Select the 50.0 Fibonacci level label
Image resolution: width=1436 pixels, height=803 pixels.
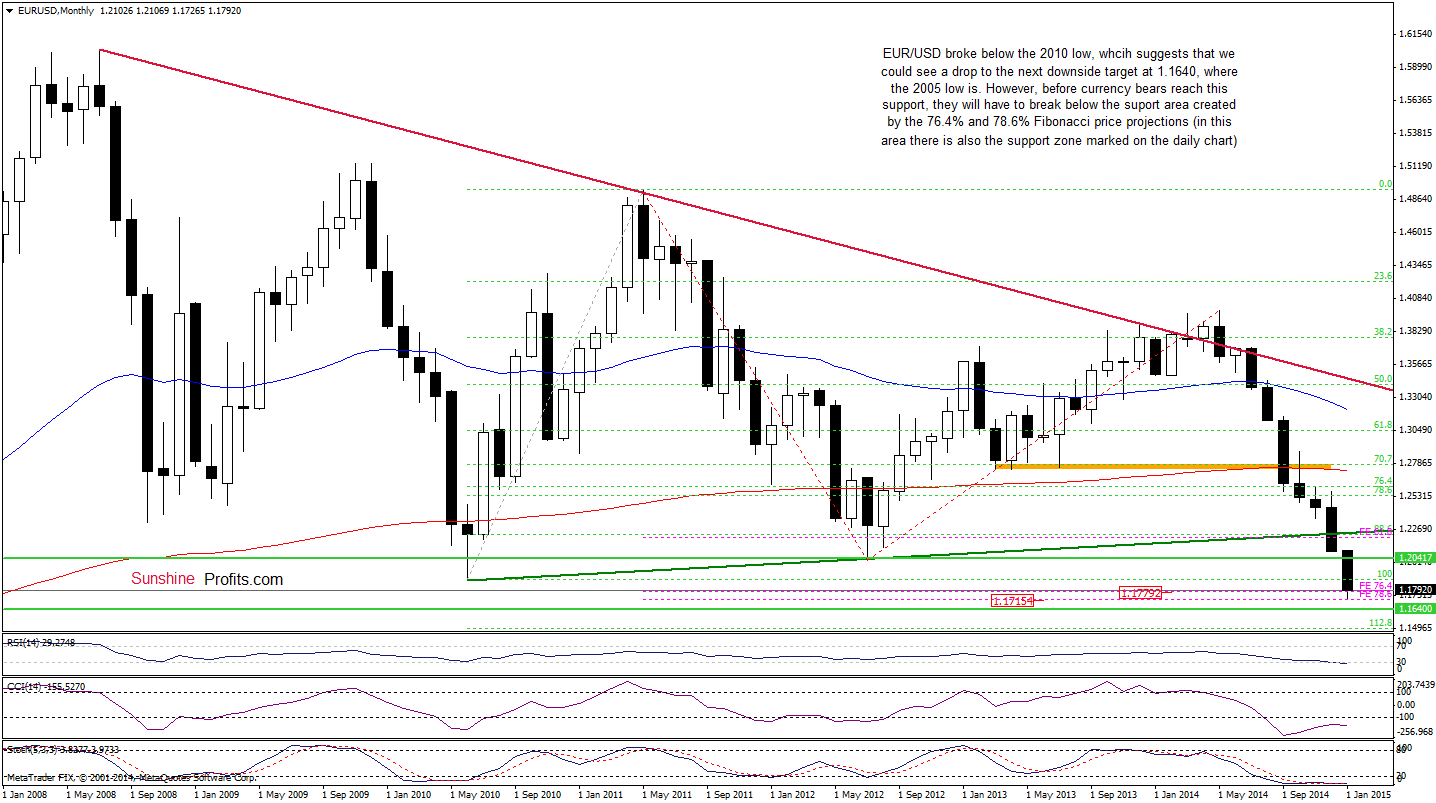coord(1384,378)
